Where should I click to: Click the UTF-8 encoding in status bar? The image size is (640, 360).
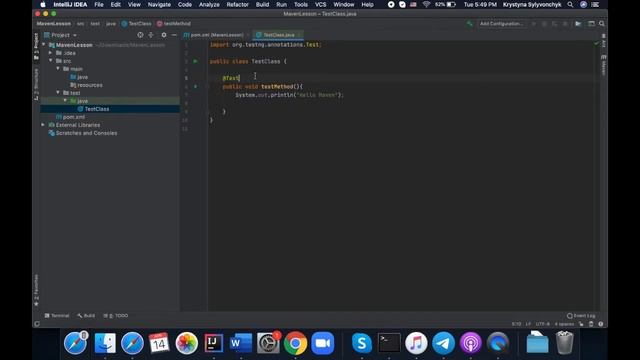click(x=542, y=324)
